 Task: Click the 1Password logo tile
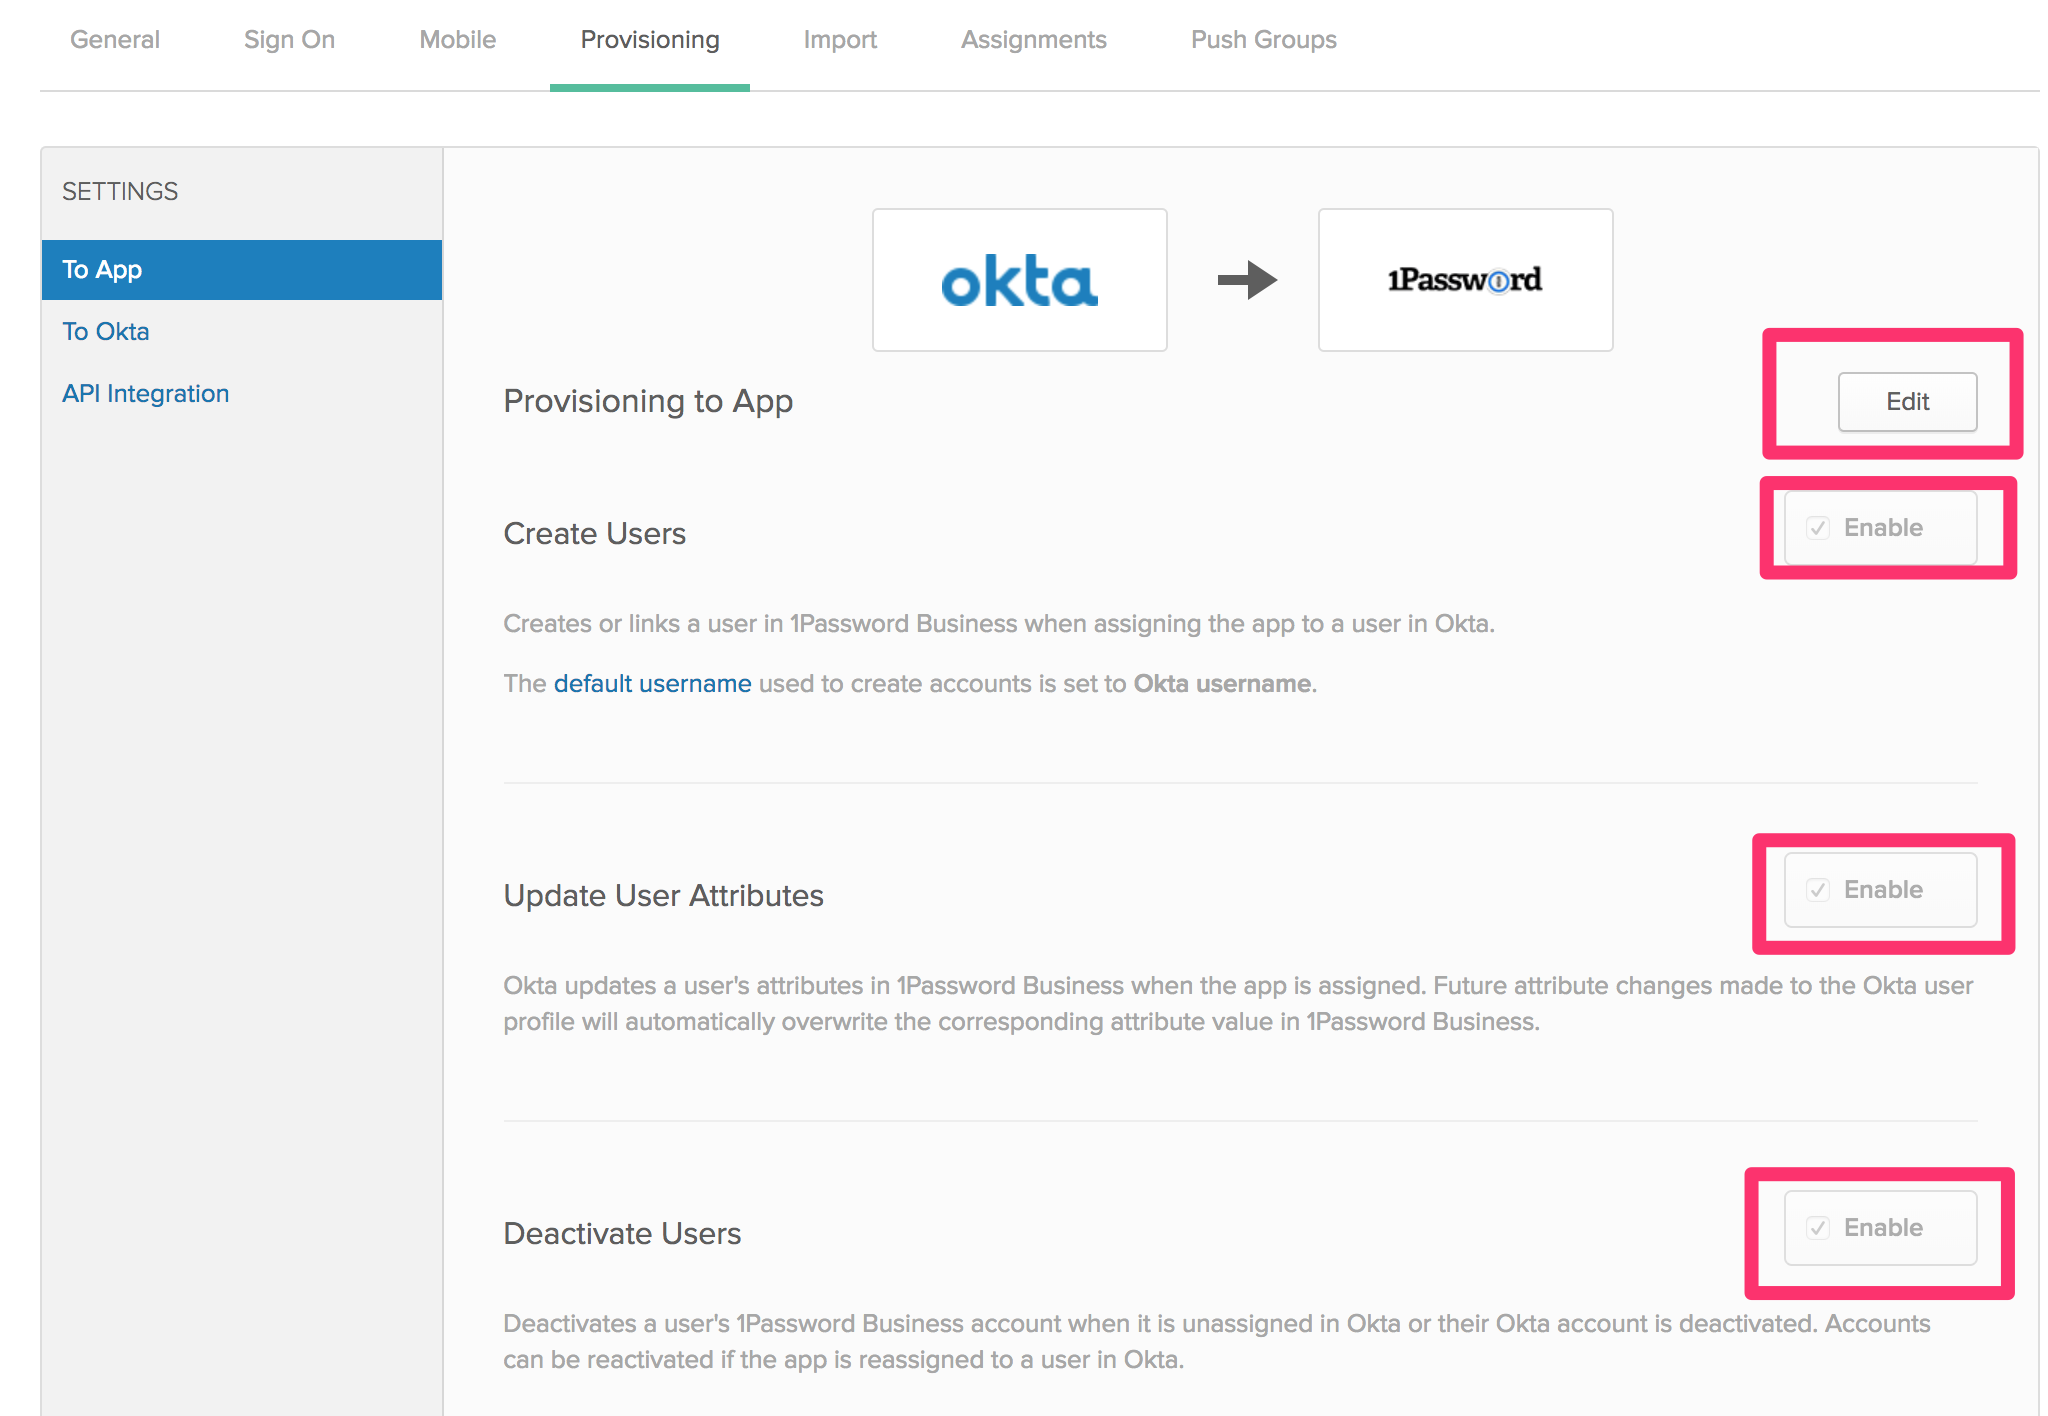(x=1465, y=280)
